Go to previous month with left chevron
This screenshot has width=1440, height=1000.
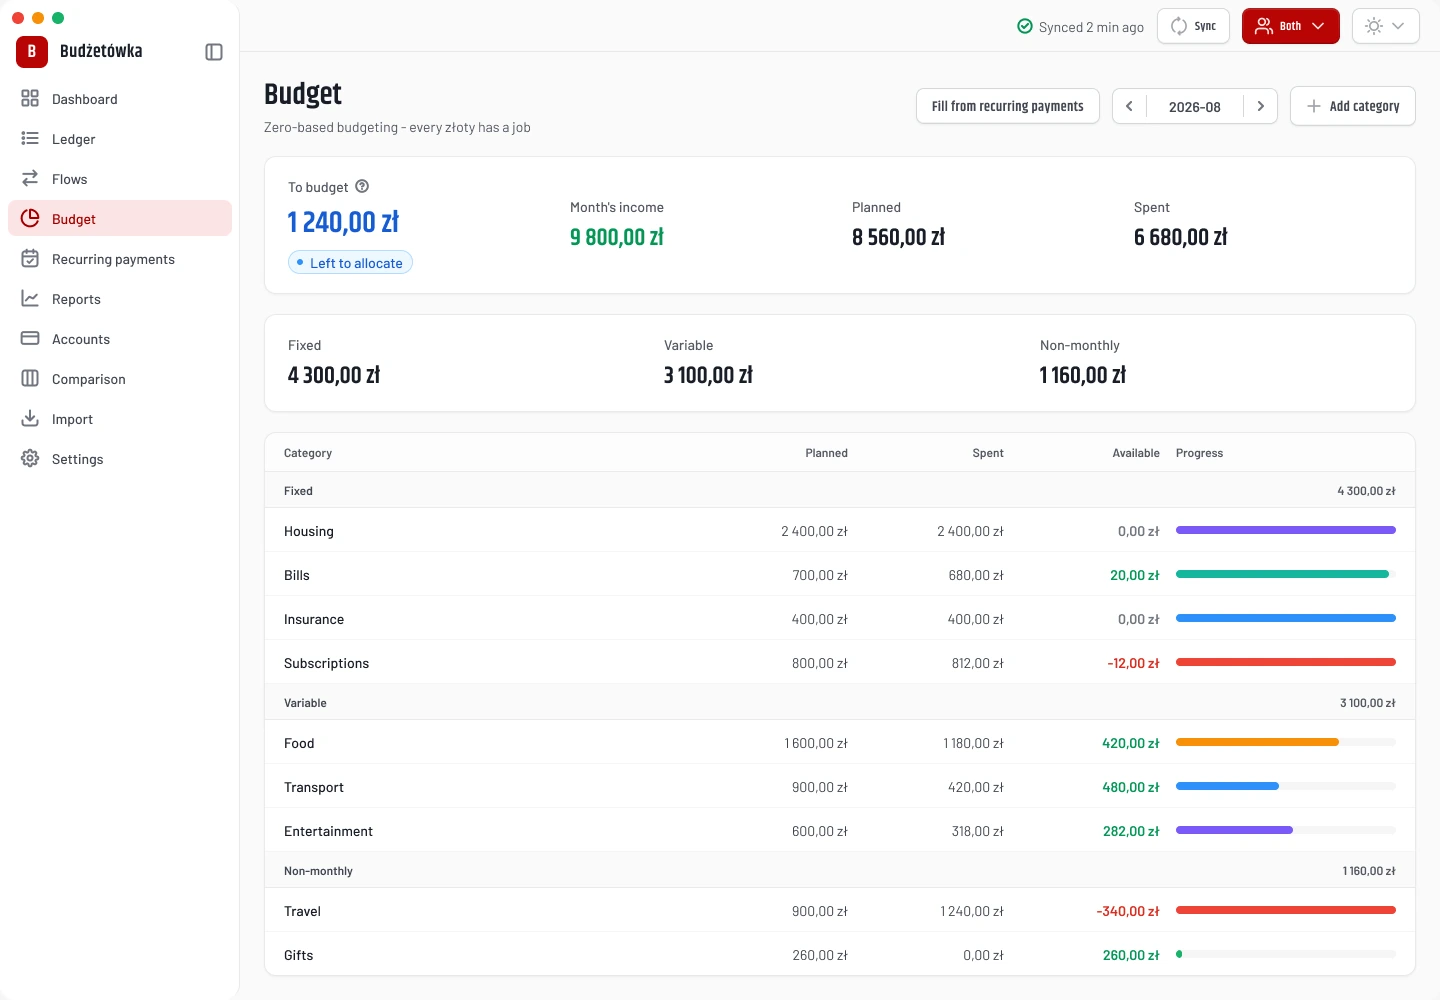point(1129,106)
